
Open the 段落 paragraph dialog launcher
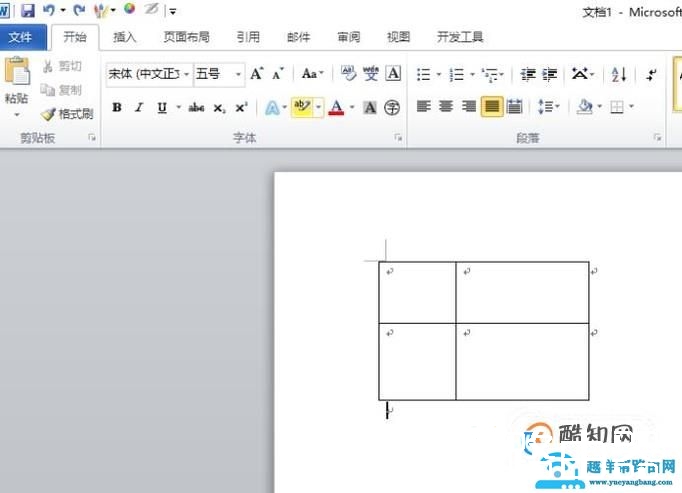(657, 138)
